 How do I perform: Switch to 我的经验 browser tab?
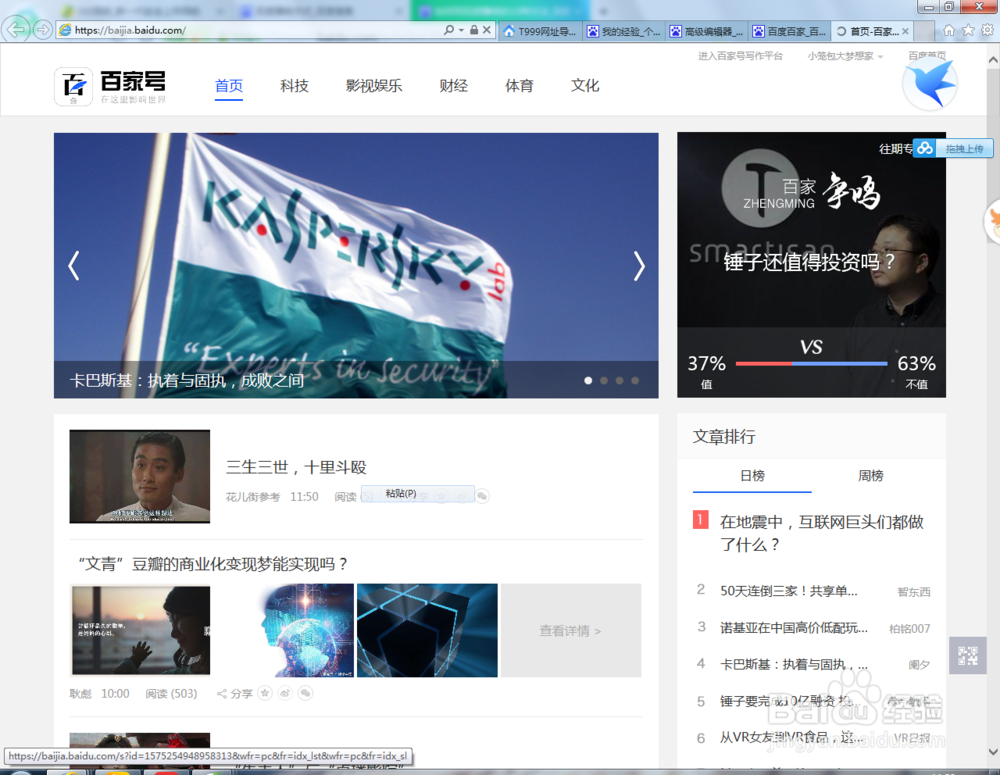click(624, 31)
